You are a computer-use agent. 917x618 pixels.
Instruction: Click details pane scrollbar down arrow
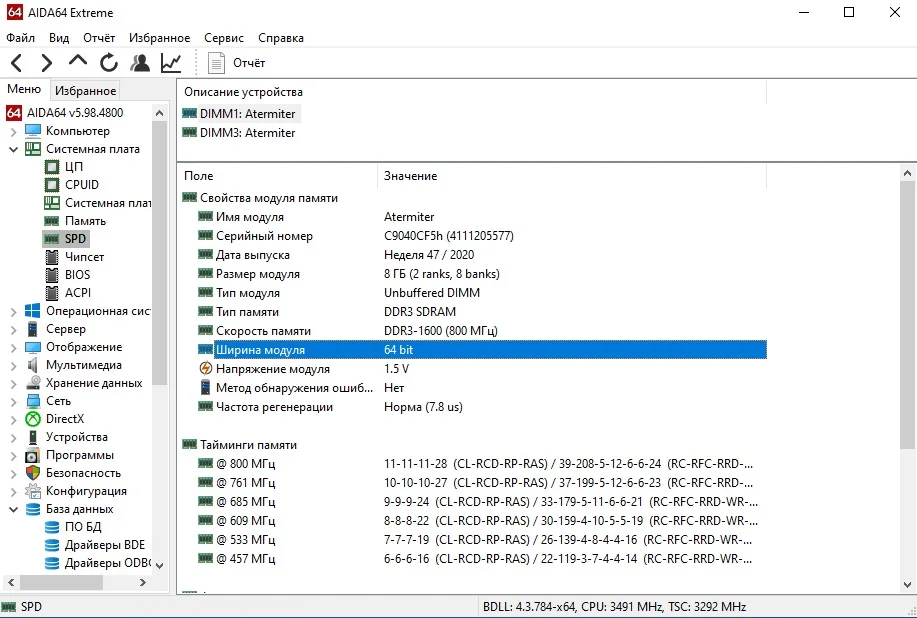[x=907, y=585]
